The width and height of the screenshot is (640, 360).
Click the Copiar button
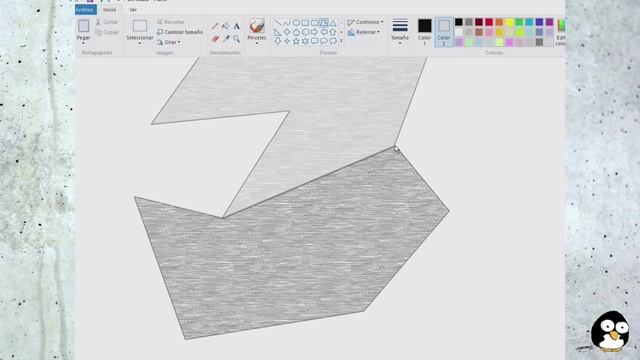click(107, 32)
